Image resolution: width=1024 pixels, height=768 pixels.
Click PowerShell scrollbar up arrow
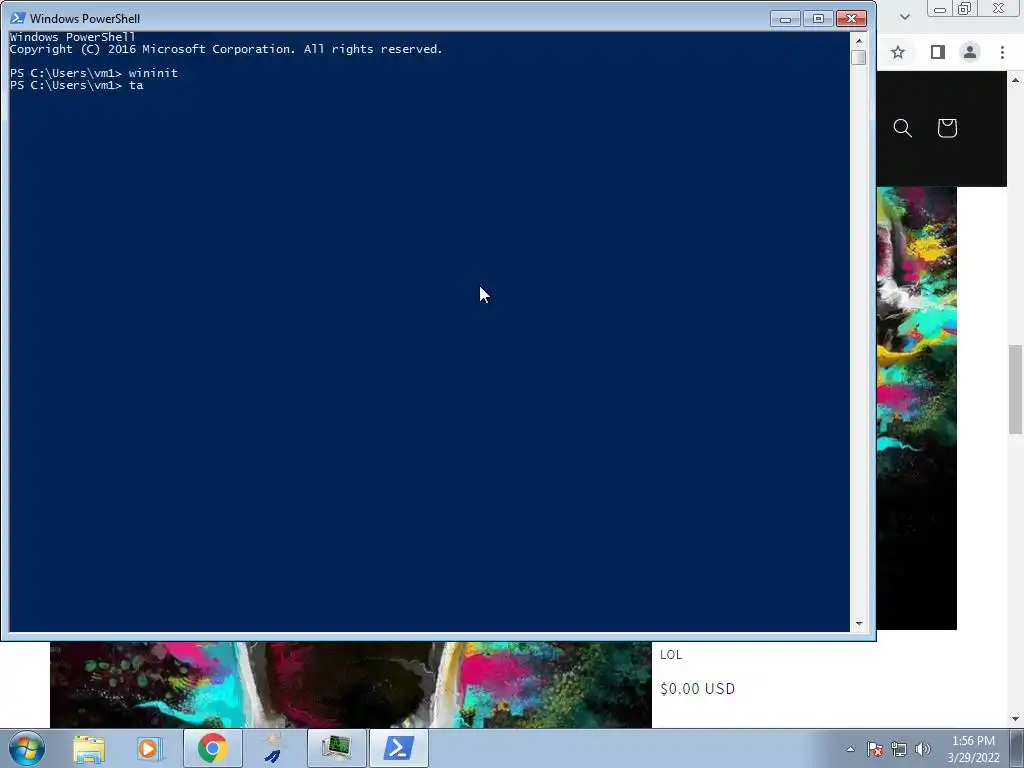[x=859, y=40]
